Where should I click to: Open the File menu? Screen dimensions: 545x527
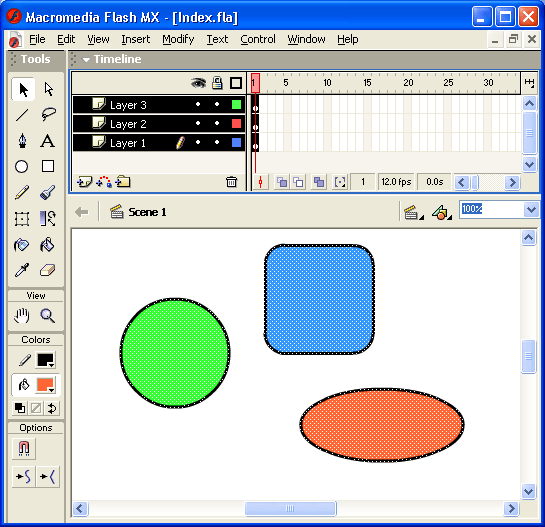click(37, 39)
